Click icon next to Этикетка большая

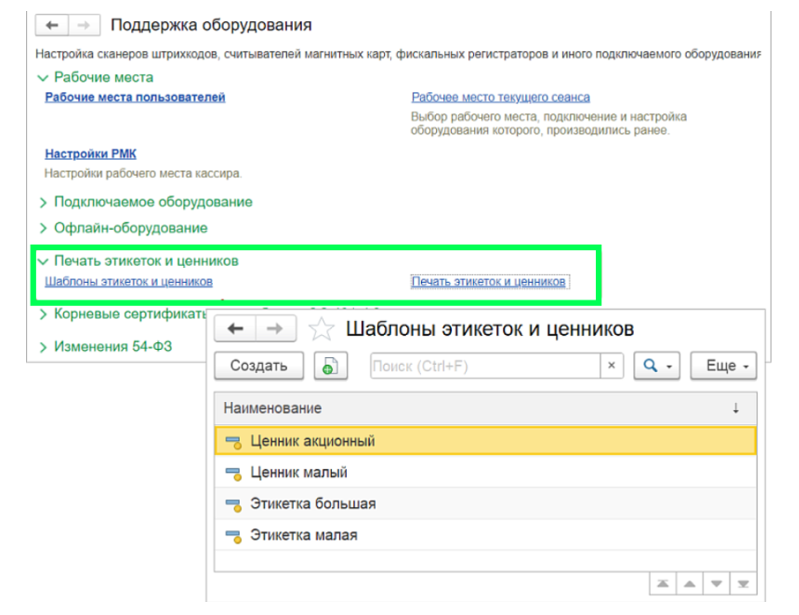(233, 505)
